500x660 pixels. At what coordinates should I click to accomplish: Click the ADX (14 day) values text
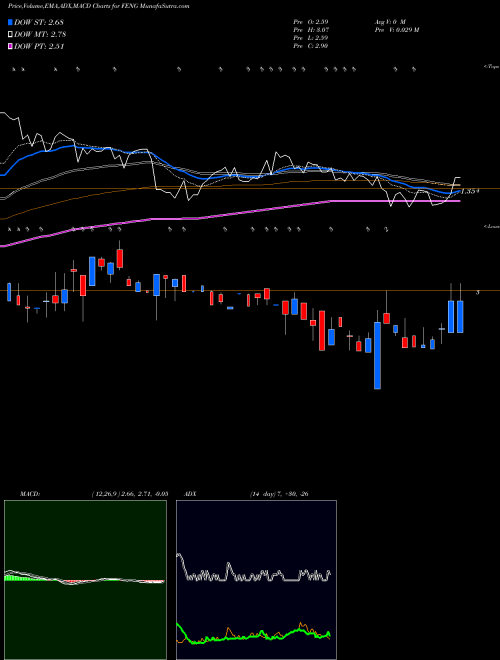279,494
